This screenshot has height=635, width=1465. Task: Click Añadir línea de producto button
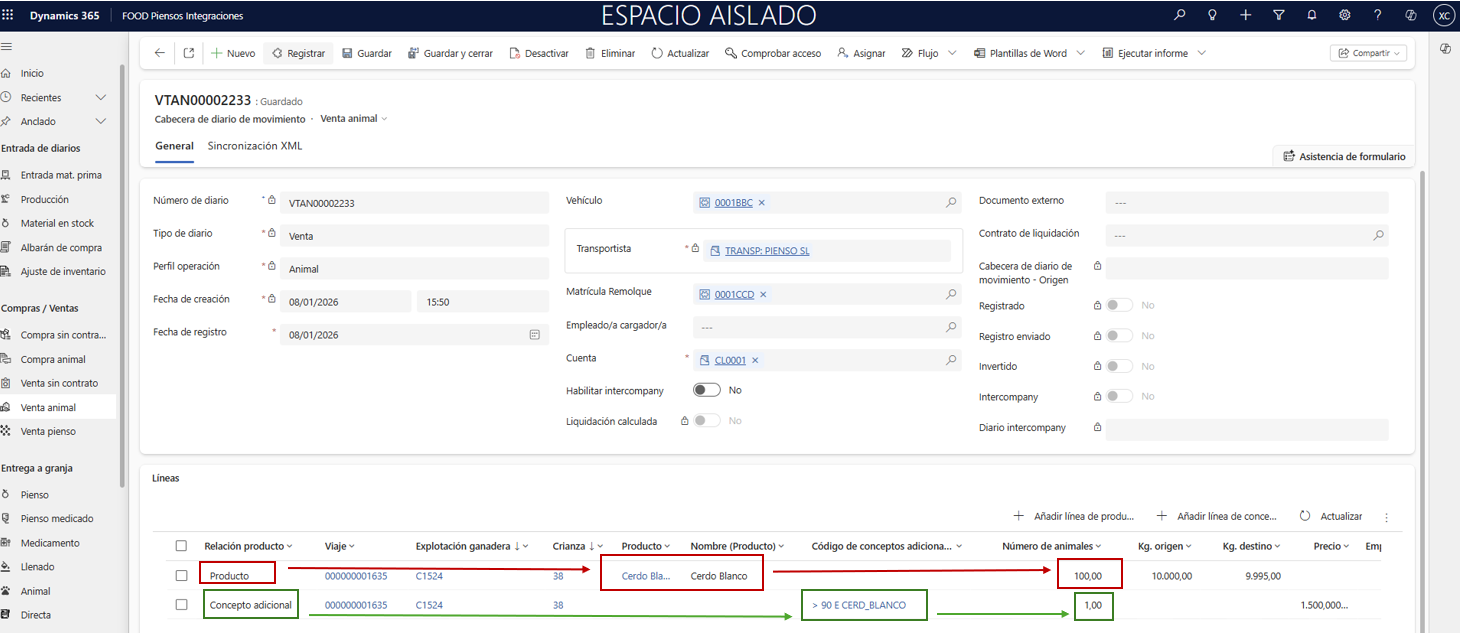tap(1074, 517)
